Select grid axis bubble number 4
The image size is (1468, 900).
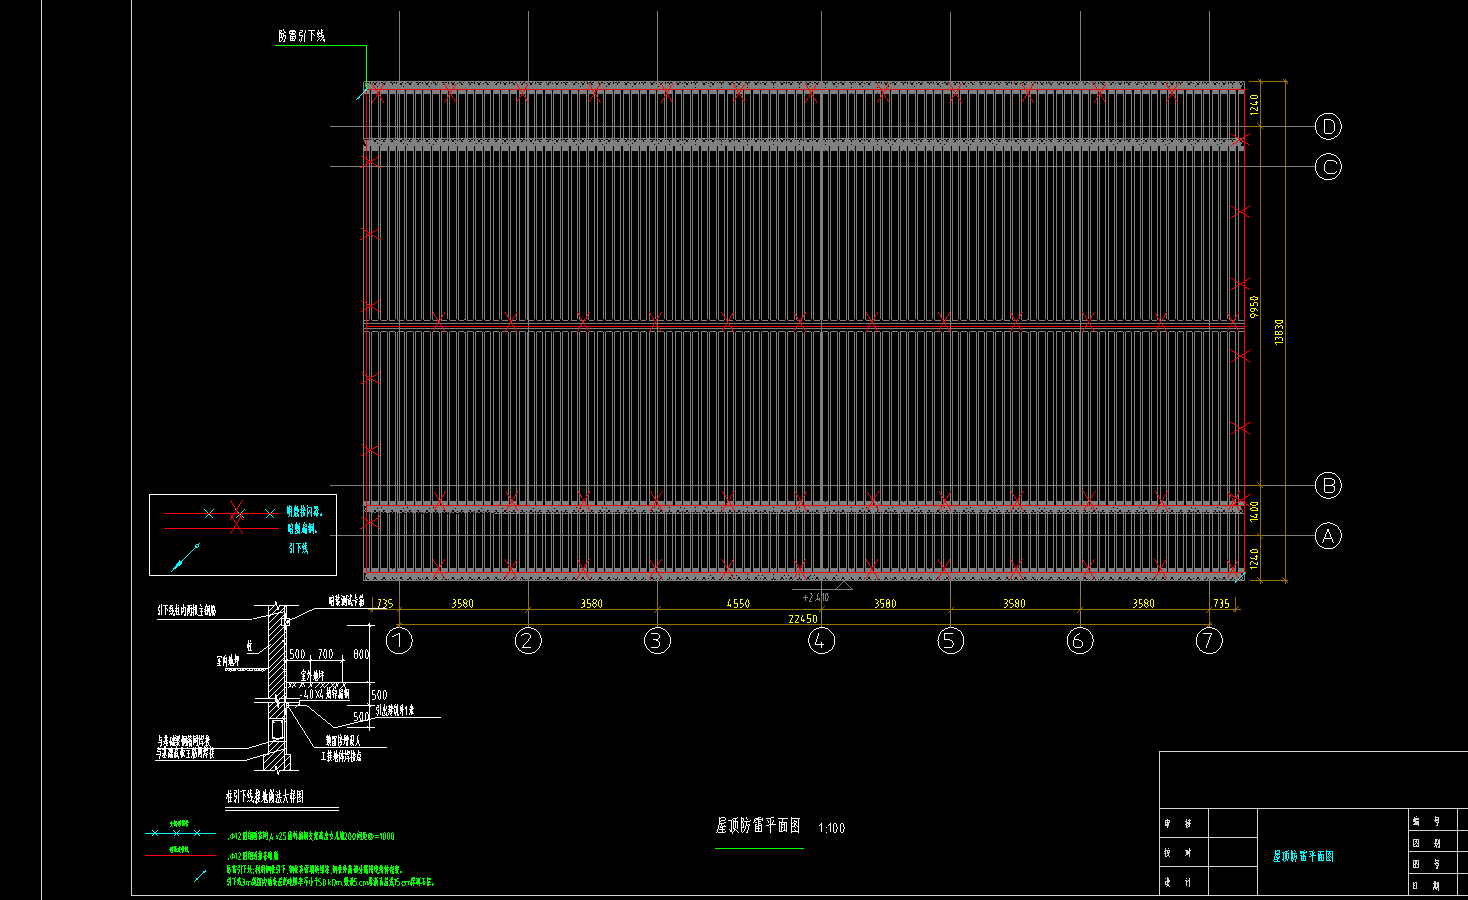pos(821,640)
